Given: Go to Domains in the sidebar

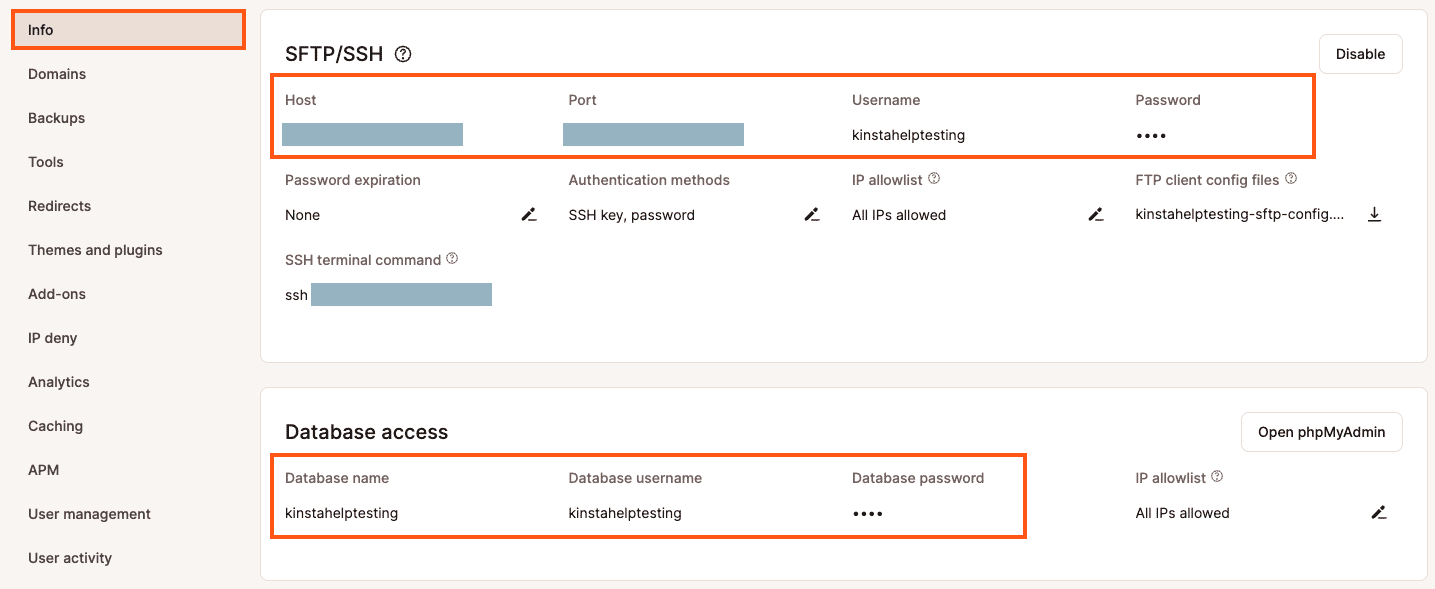Looking at the screenshot, I should tap(57, 74).
